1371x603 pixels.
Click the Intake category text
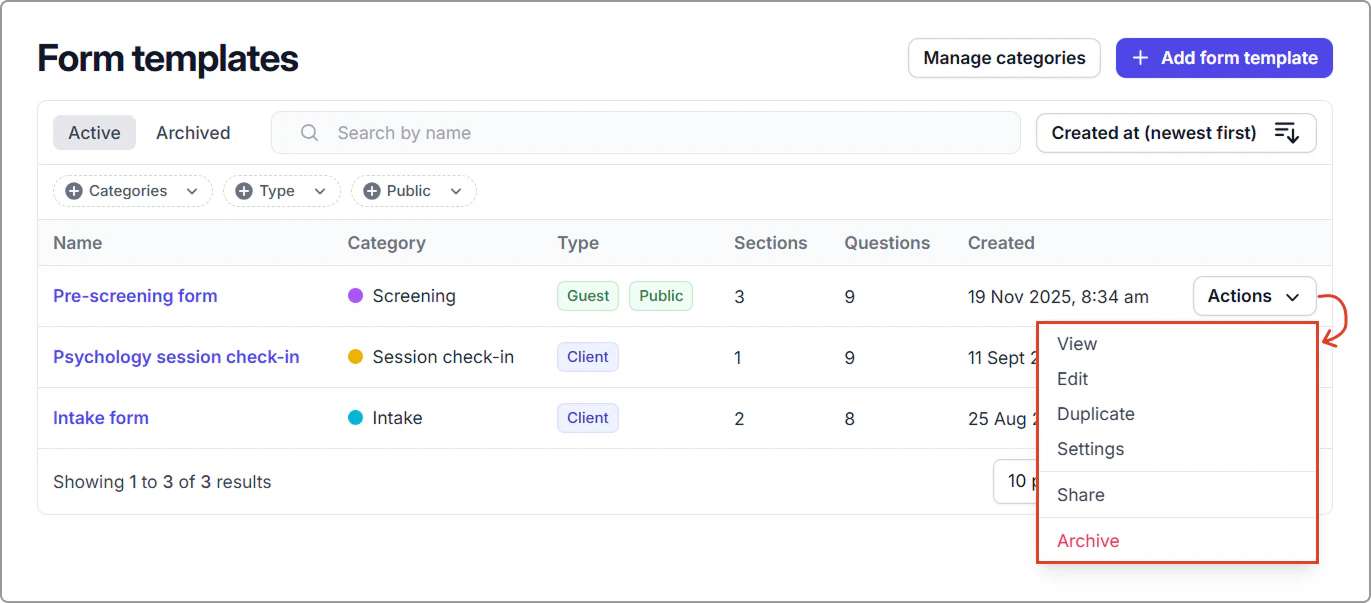coord(397,418)
